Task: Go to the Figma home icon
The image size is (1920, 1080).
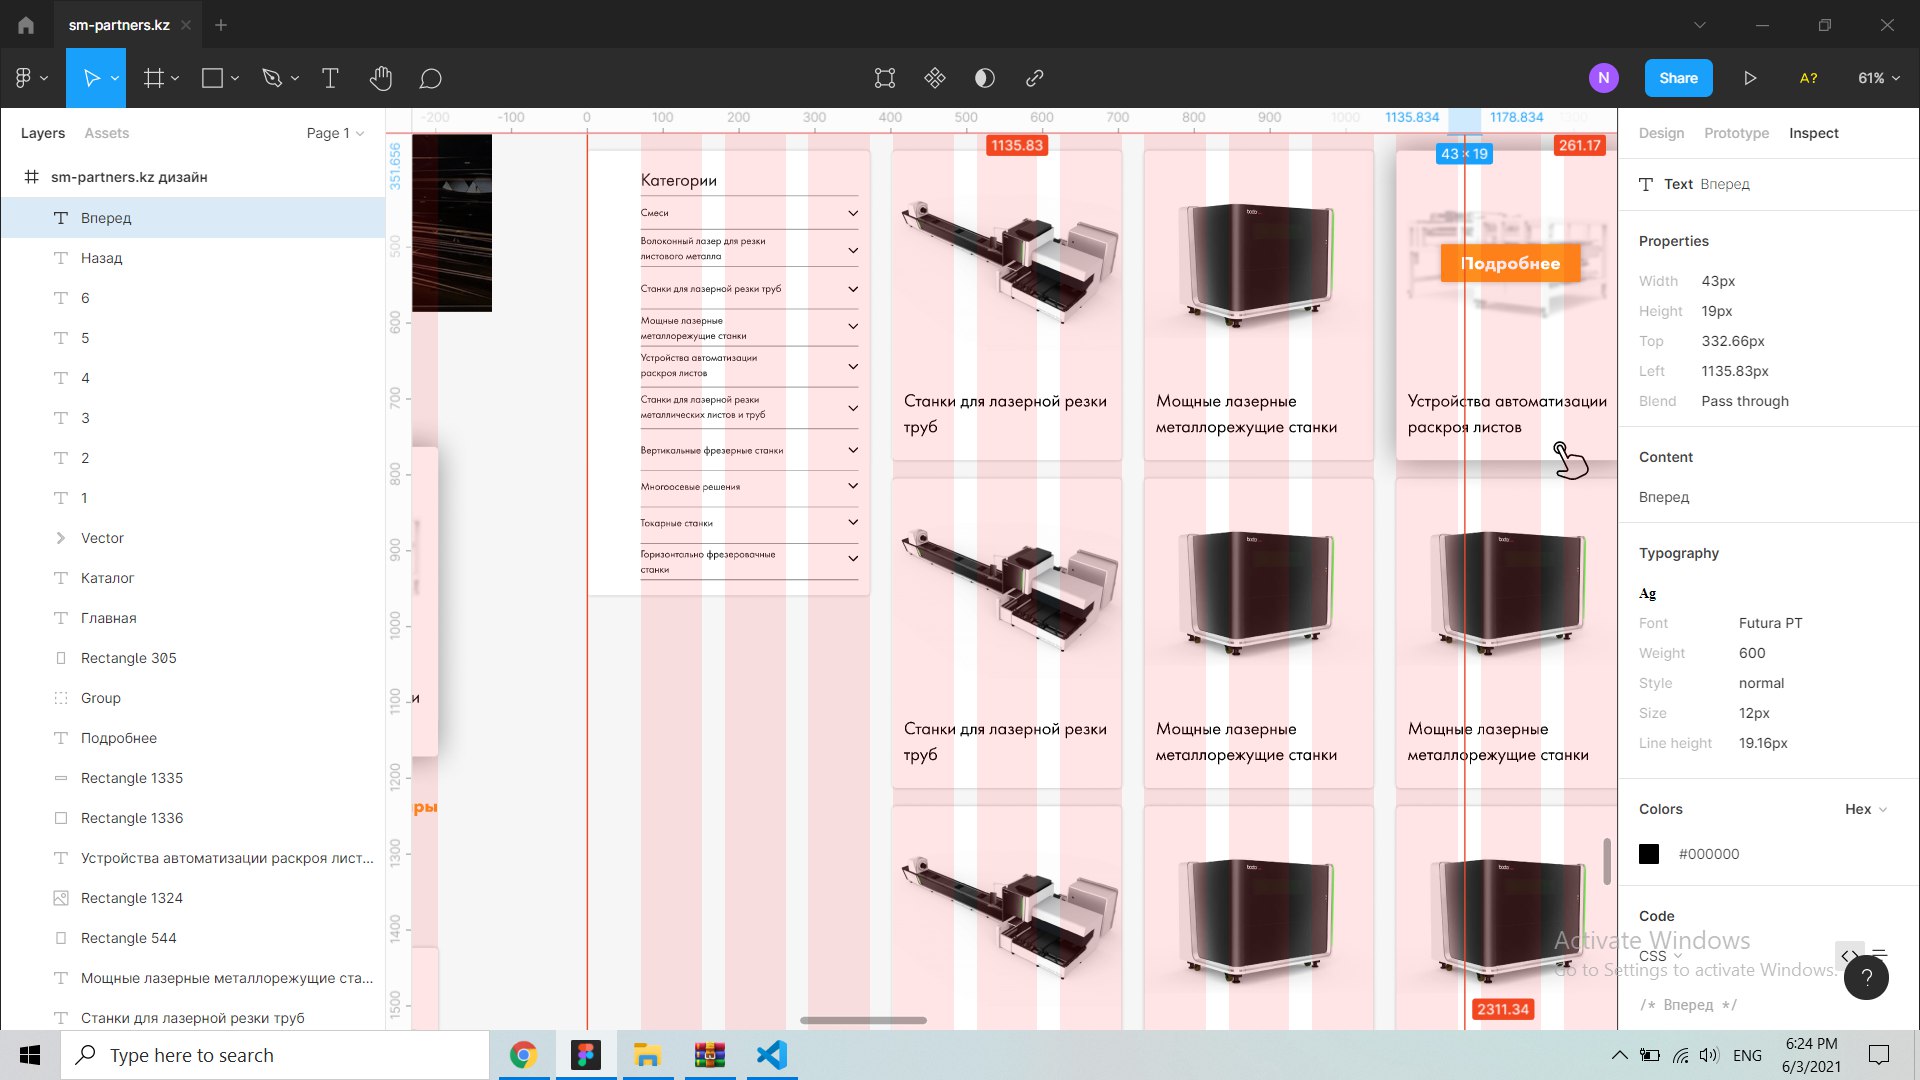Action: [x=26, y=25]
